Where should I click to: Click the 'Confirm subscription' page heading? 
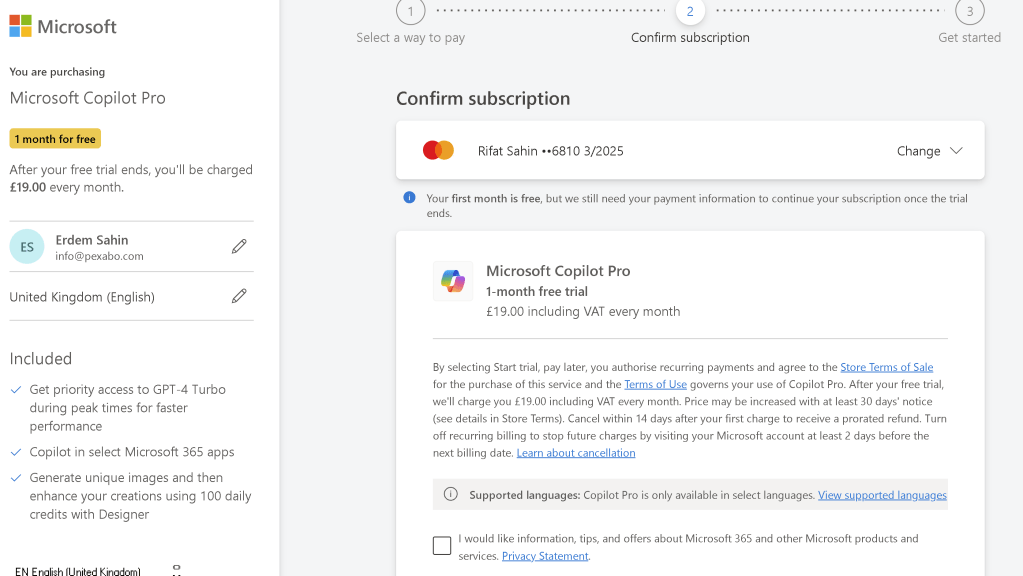click(x=483, y=99)
